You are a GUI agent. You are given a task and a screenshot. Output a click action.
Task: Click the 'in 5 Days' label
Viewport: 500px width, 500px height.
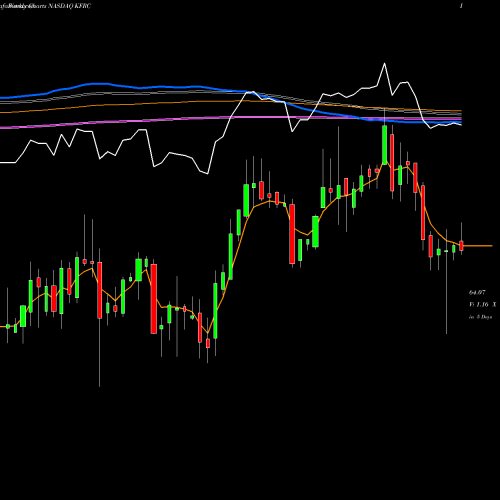click(x=480, y=317)
